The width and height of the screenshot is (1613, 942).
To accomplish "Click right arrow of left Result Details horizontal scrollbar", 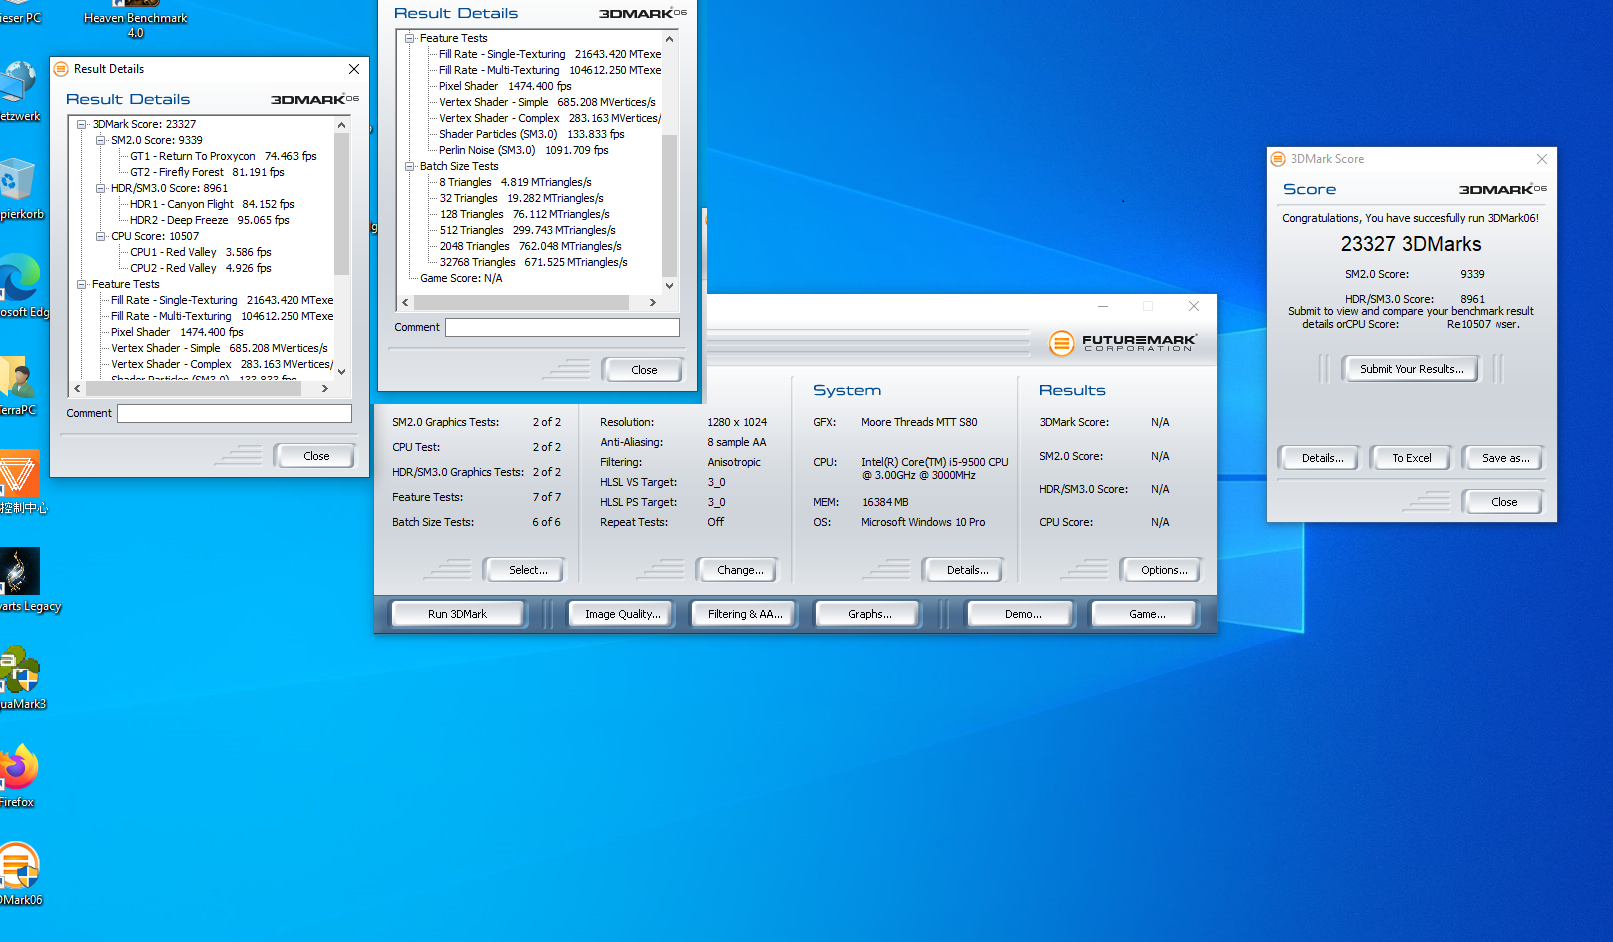I will coord(325,388).
